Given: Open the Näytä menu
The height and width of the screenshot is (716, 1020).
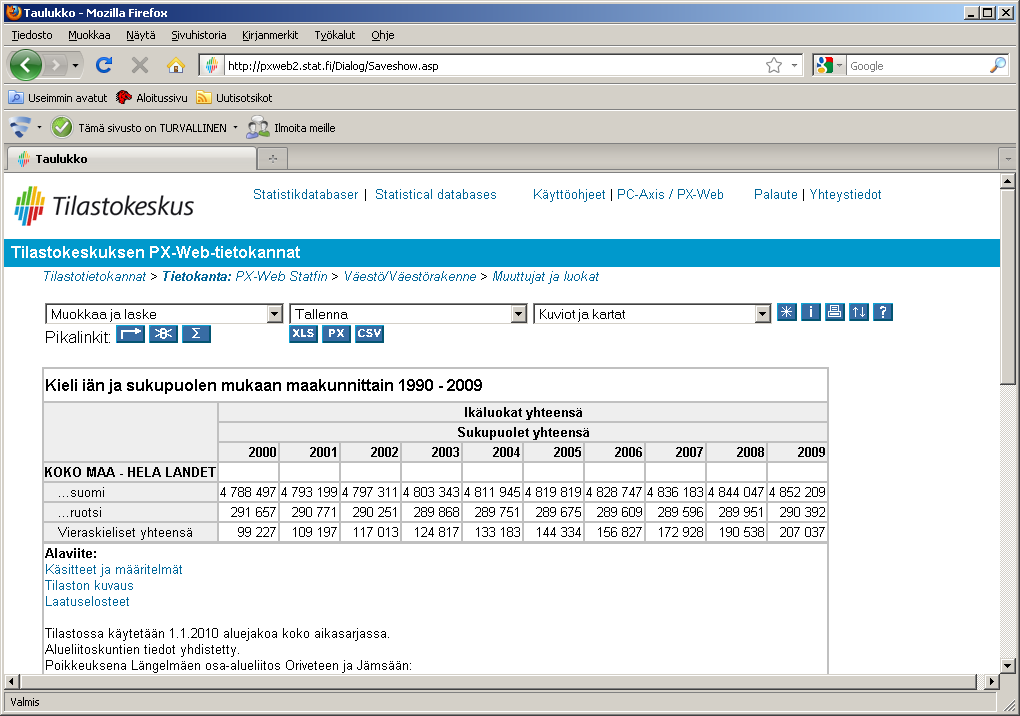Looking at the screenshot, I should (x=141, y=35).
